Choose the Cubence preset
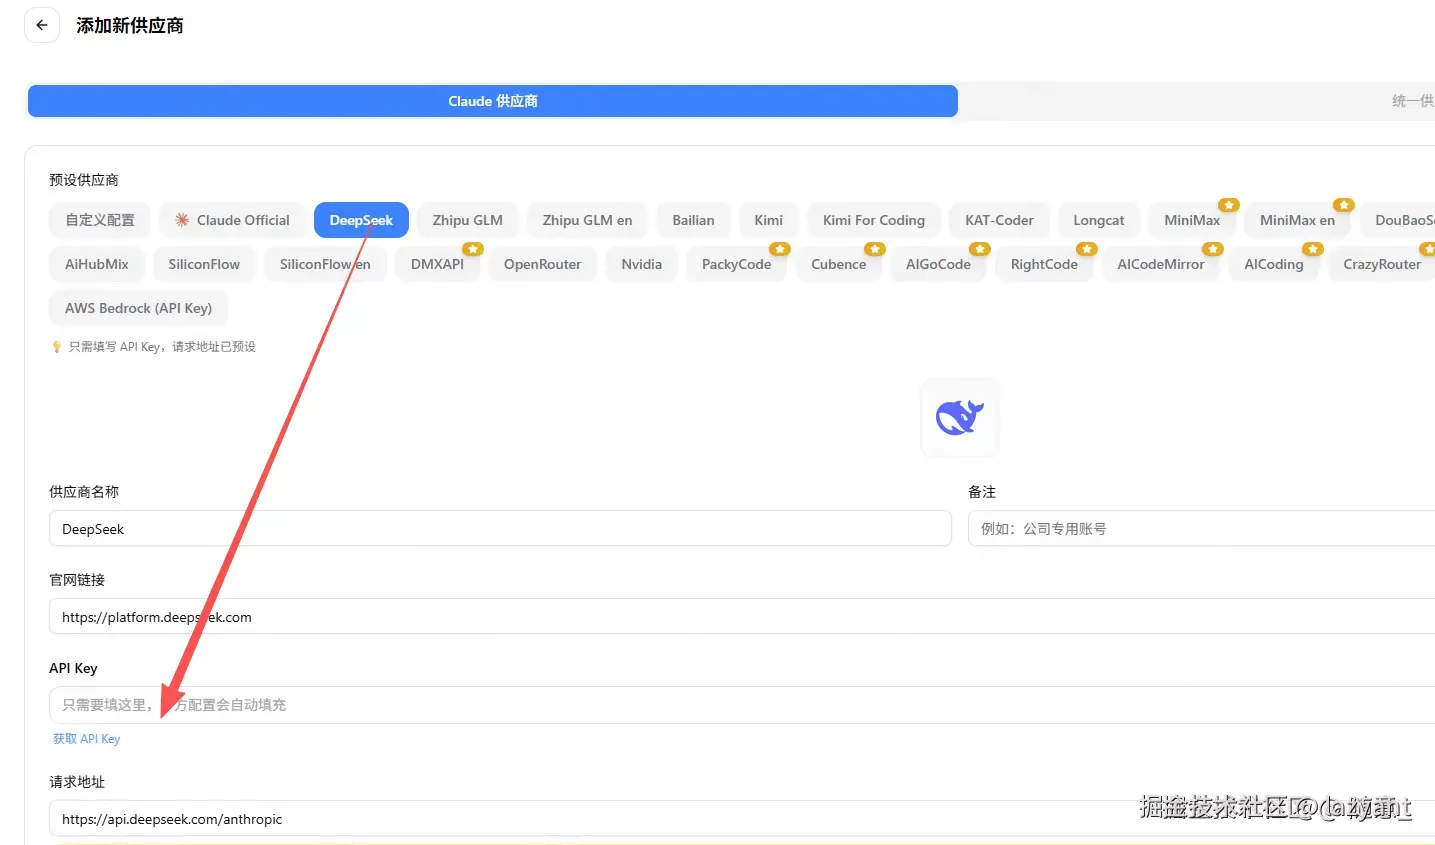1435x845 pixels. point(838,264)
